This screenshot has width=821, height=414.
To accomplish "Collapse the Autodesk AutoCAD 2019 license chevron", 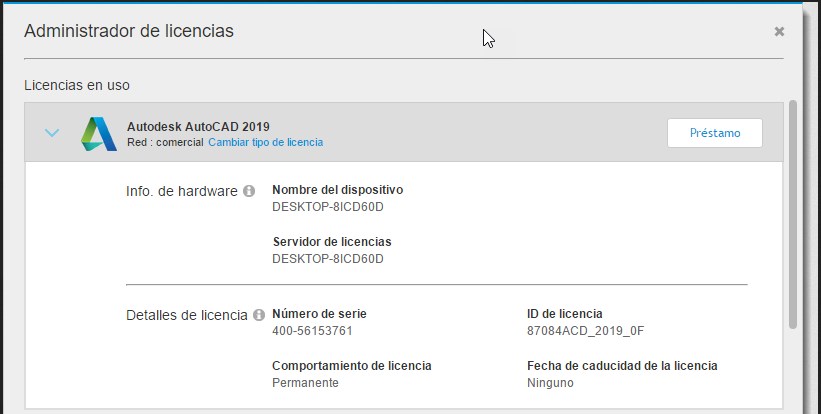I will pos(52,133).
